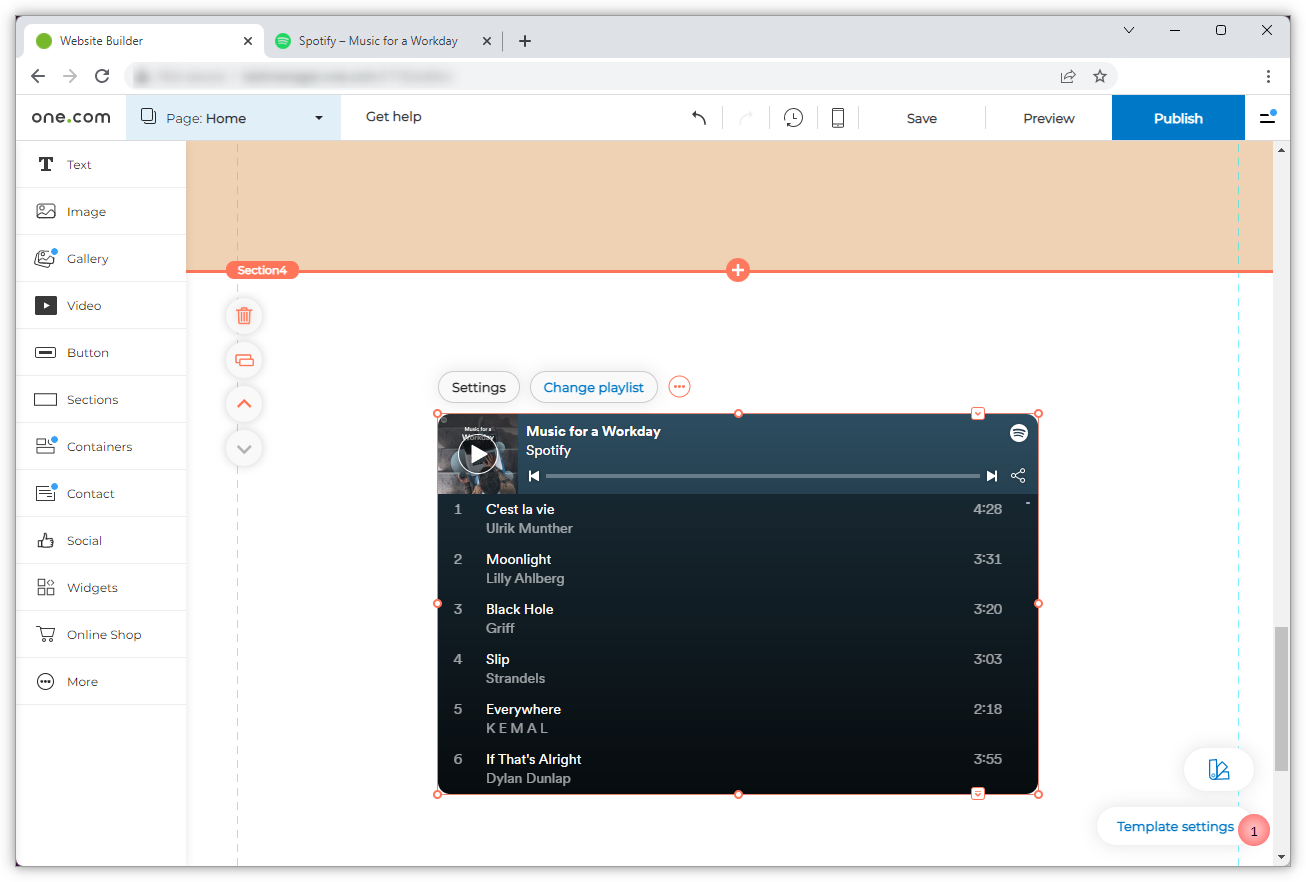Click the Spotify player progress bar
Image resolution: width=1306 pixels, height=882 pixels.
coord(762,476)
